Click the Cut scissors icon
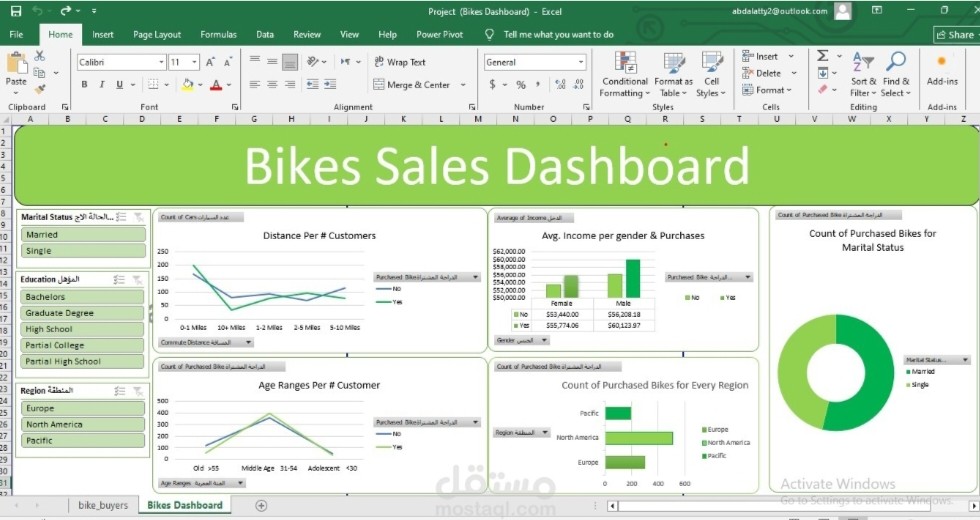The width and height of the screenshot is (980, 520). point(39,56)
